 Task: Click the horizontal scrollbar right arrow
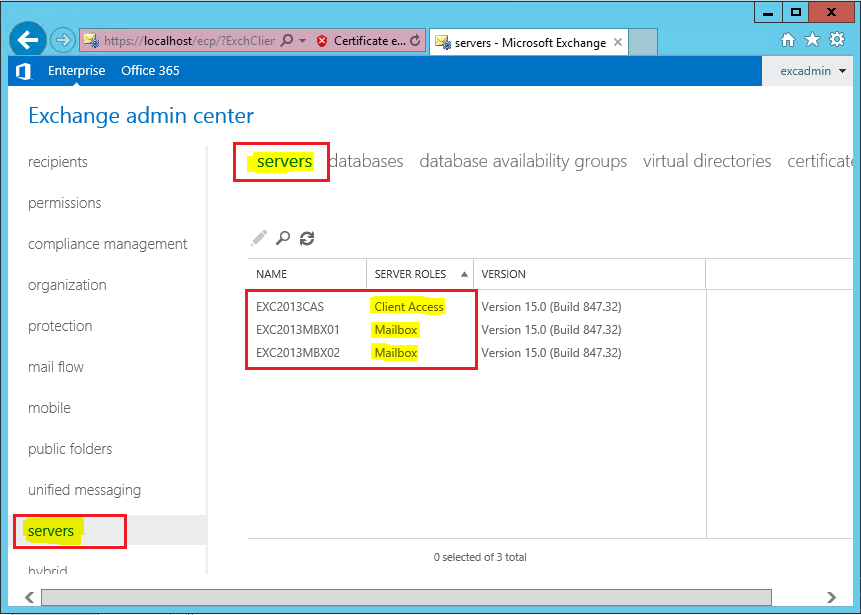[x=831, y=597]
